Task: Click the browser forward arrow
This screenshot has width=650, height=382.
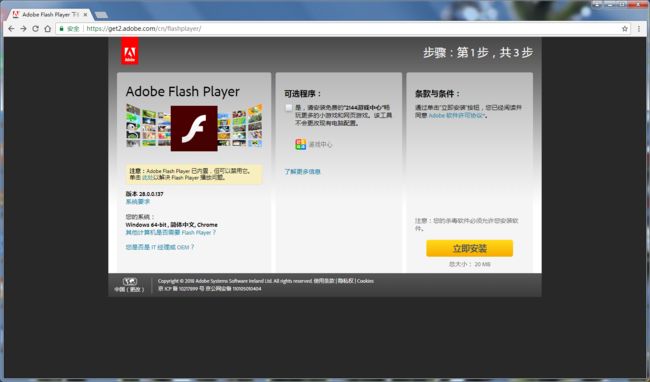Action: coord(23,29)
